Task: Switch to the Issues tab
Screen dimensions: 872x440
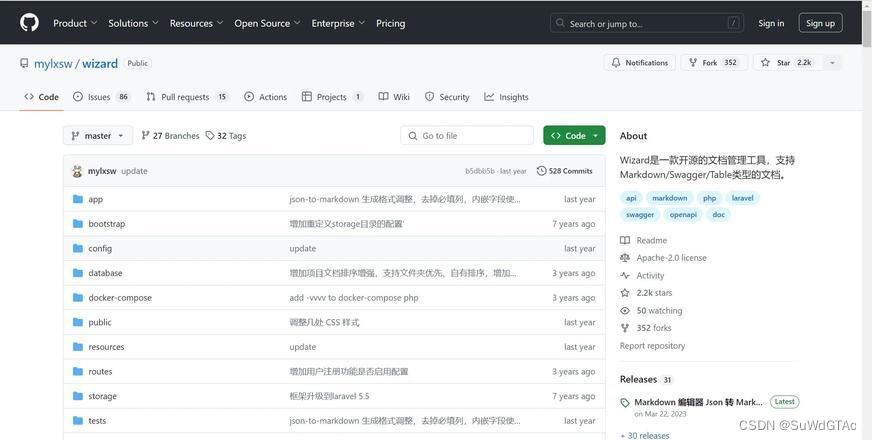Action: pyautogui.click(x=101, y=97)
